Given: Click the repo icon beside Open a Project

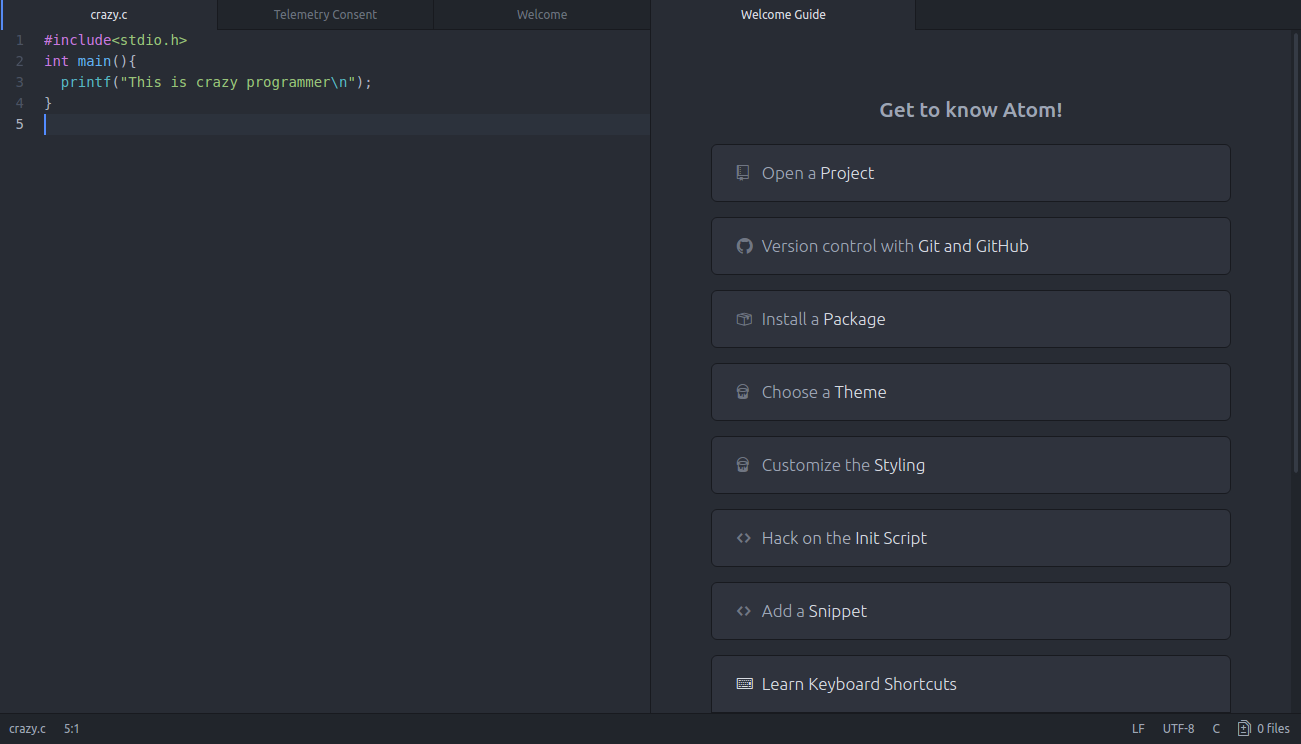Looking at the screenshot, I should [743, 173].
